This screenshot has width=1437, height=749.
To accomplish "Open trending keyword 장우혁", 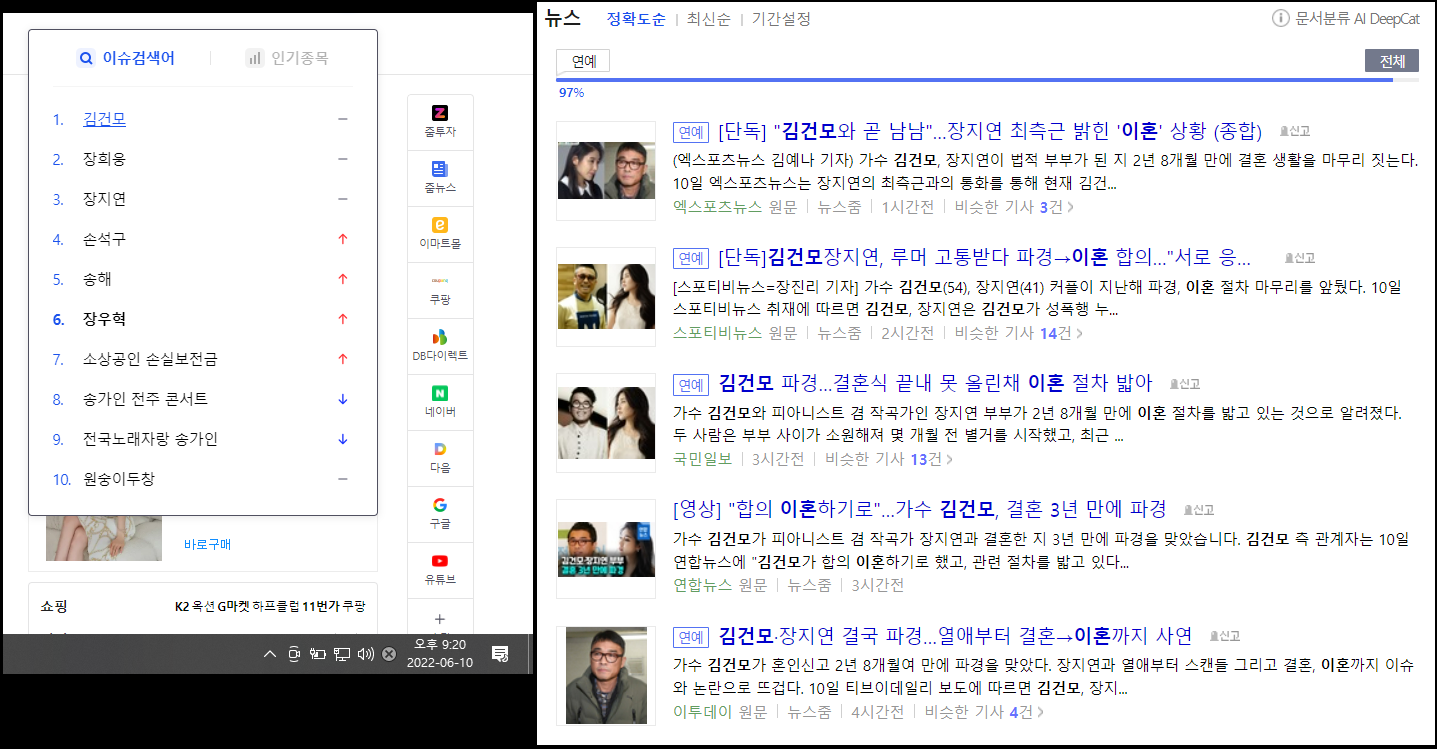I will 104,319.
